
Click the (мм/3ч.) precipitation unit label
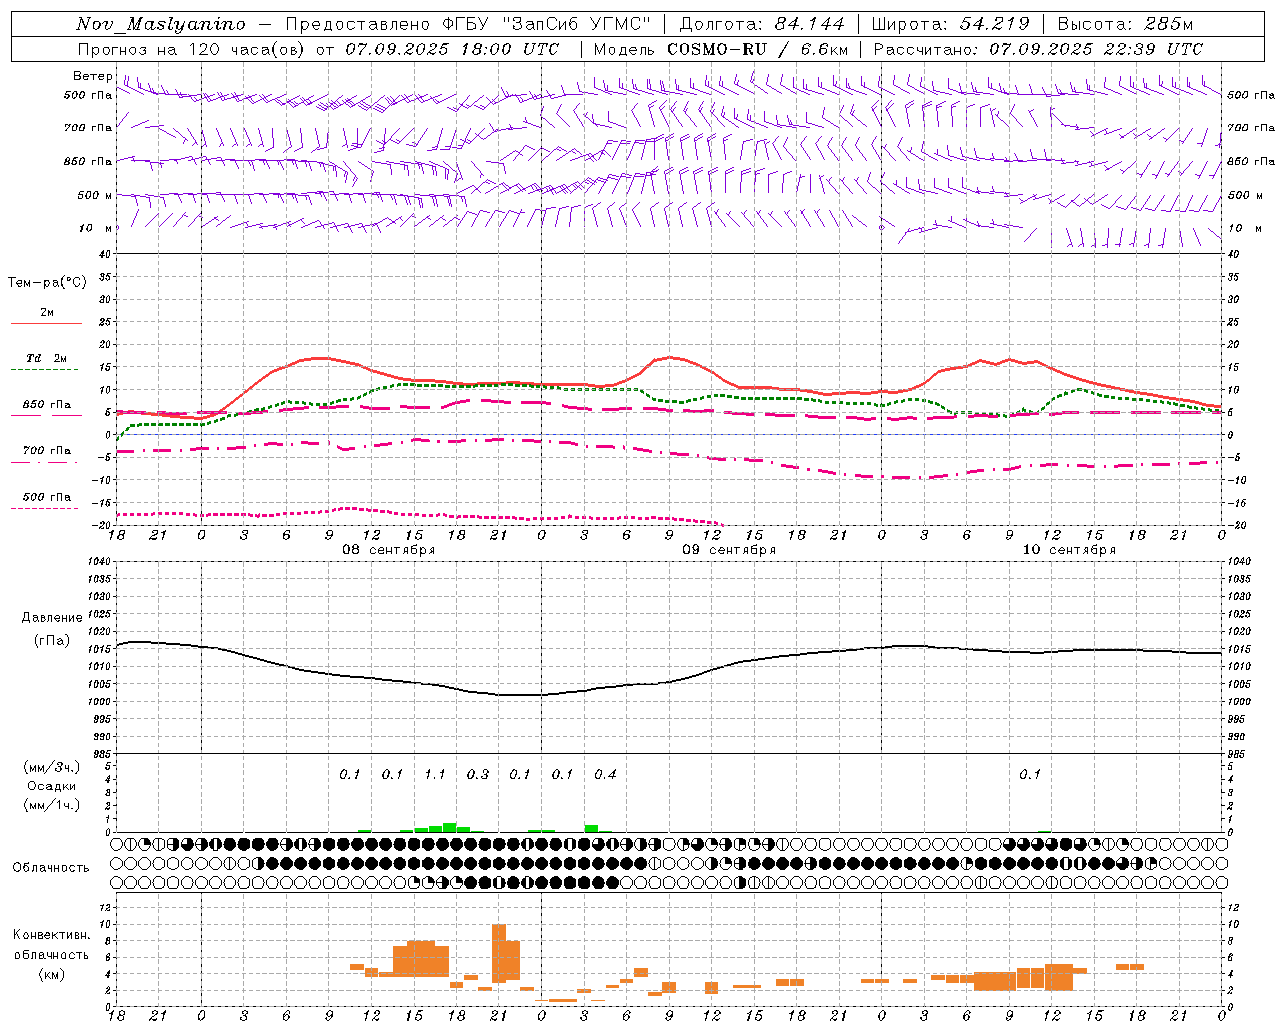(52, 768)
